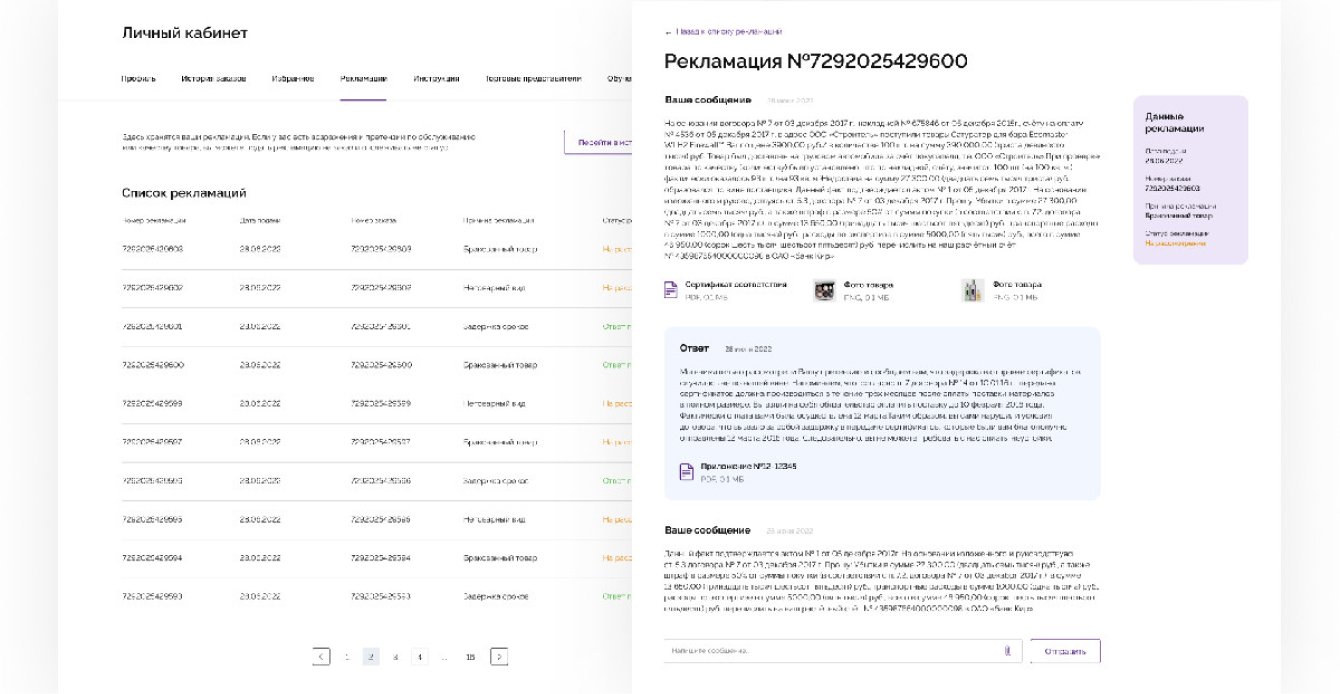Screen dimensions: 1340x694
Task: Click the Напишите сообщение input field
Action: [x=830, y=651]
